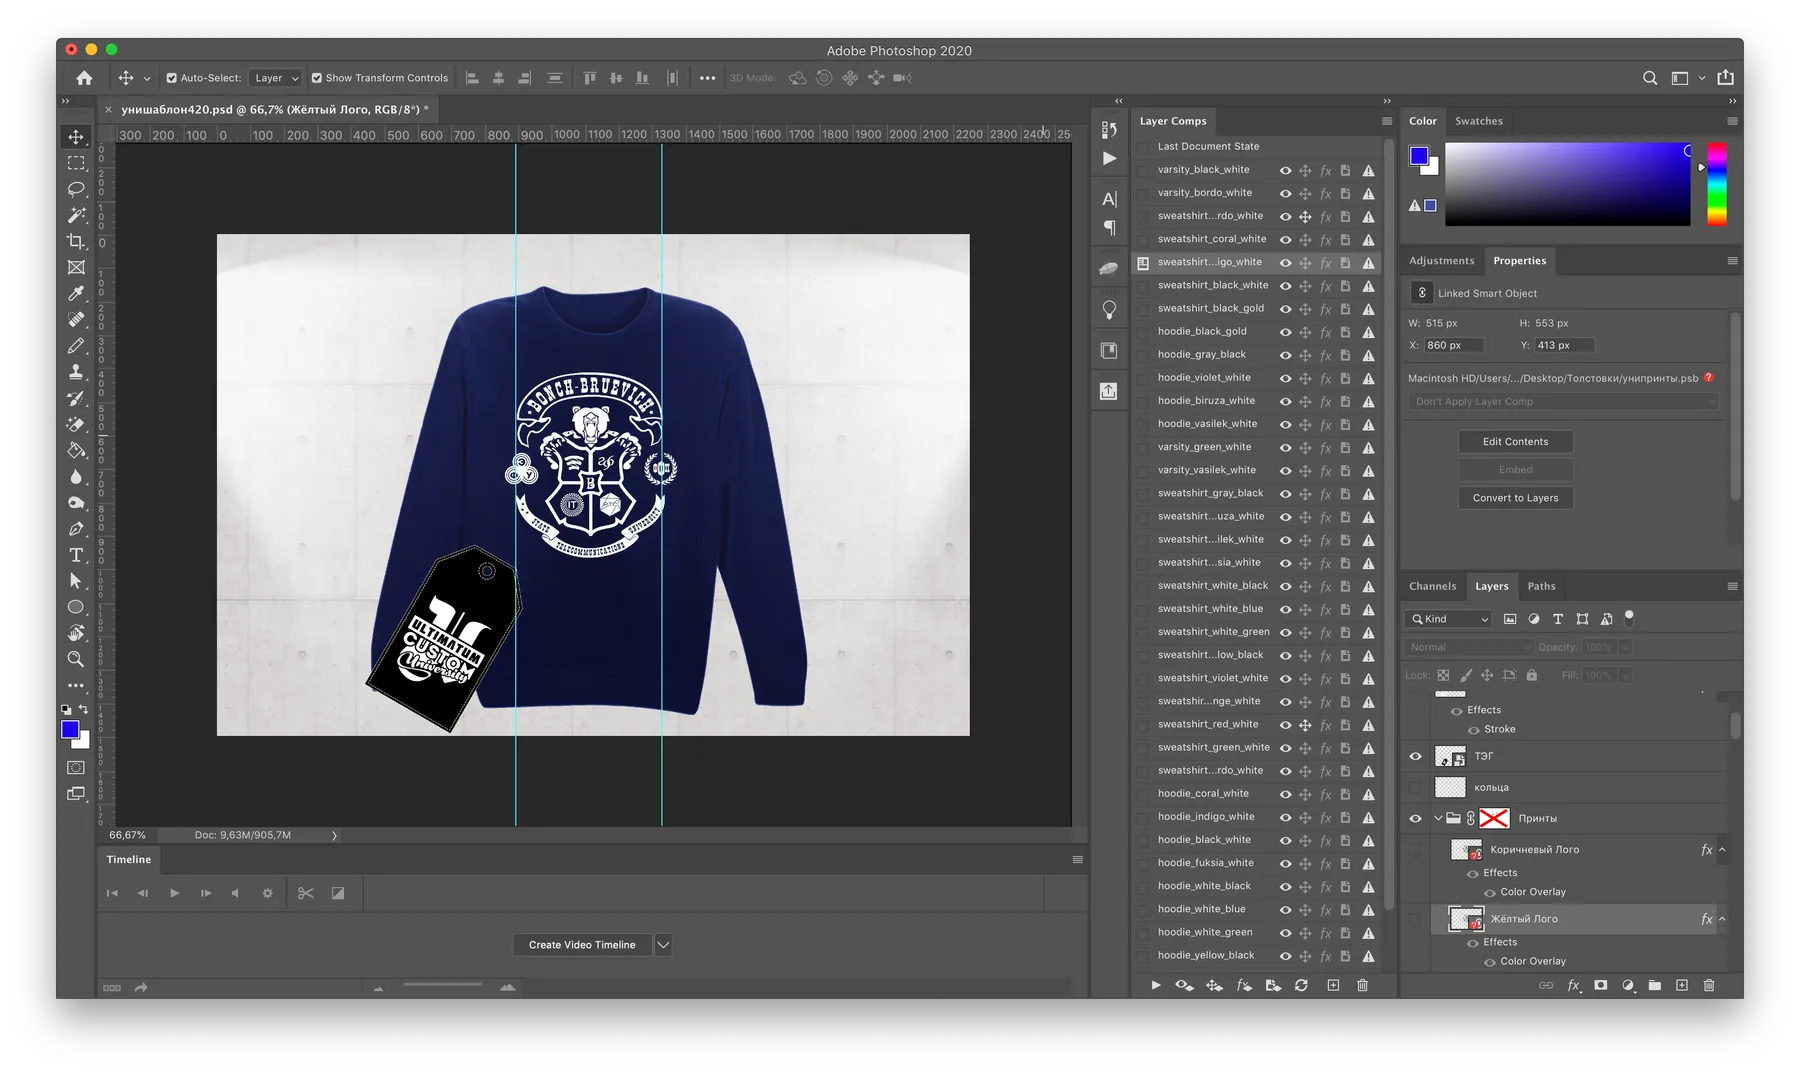
Task: Select the sweatshirt_black_gold layer comp
Action: click(x=1210, y=308)
